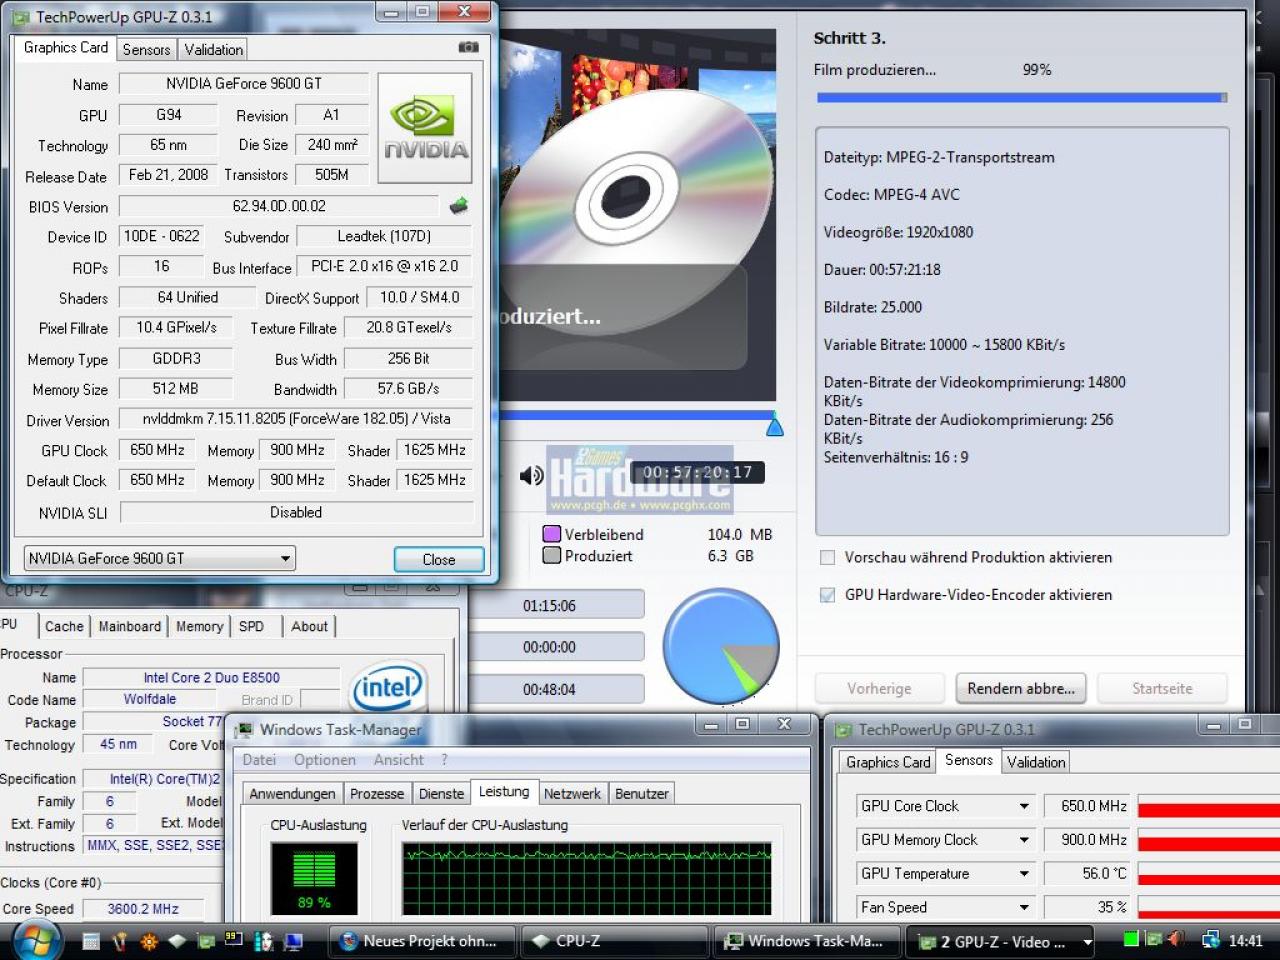Click the Intel logo in CPU-Z
Screen dimensions: 1280x960
coord(388,687)
